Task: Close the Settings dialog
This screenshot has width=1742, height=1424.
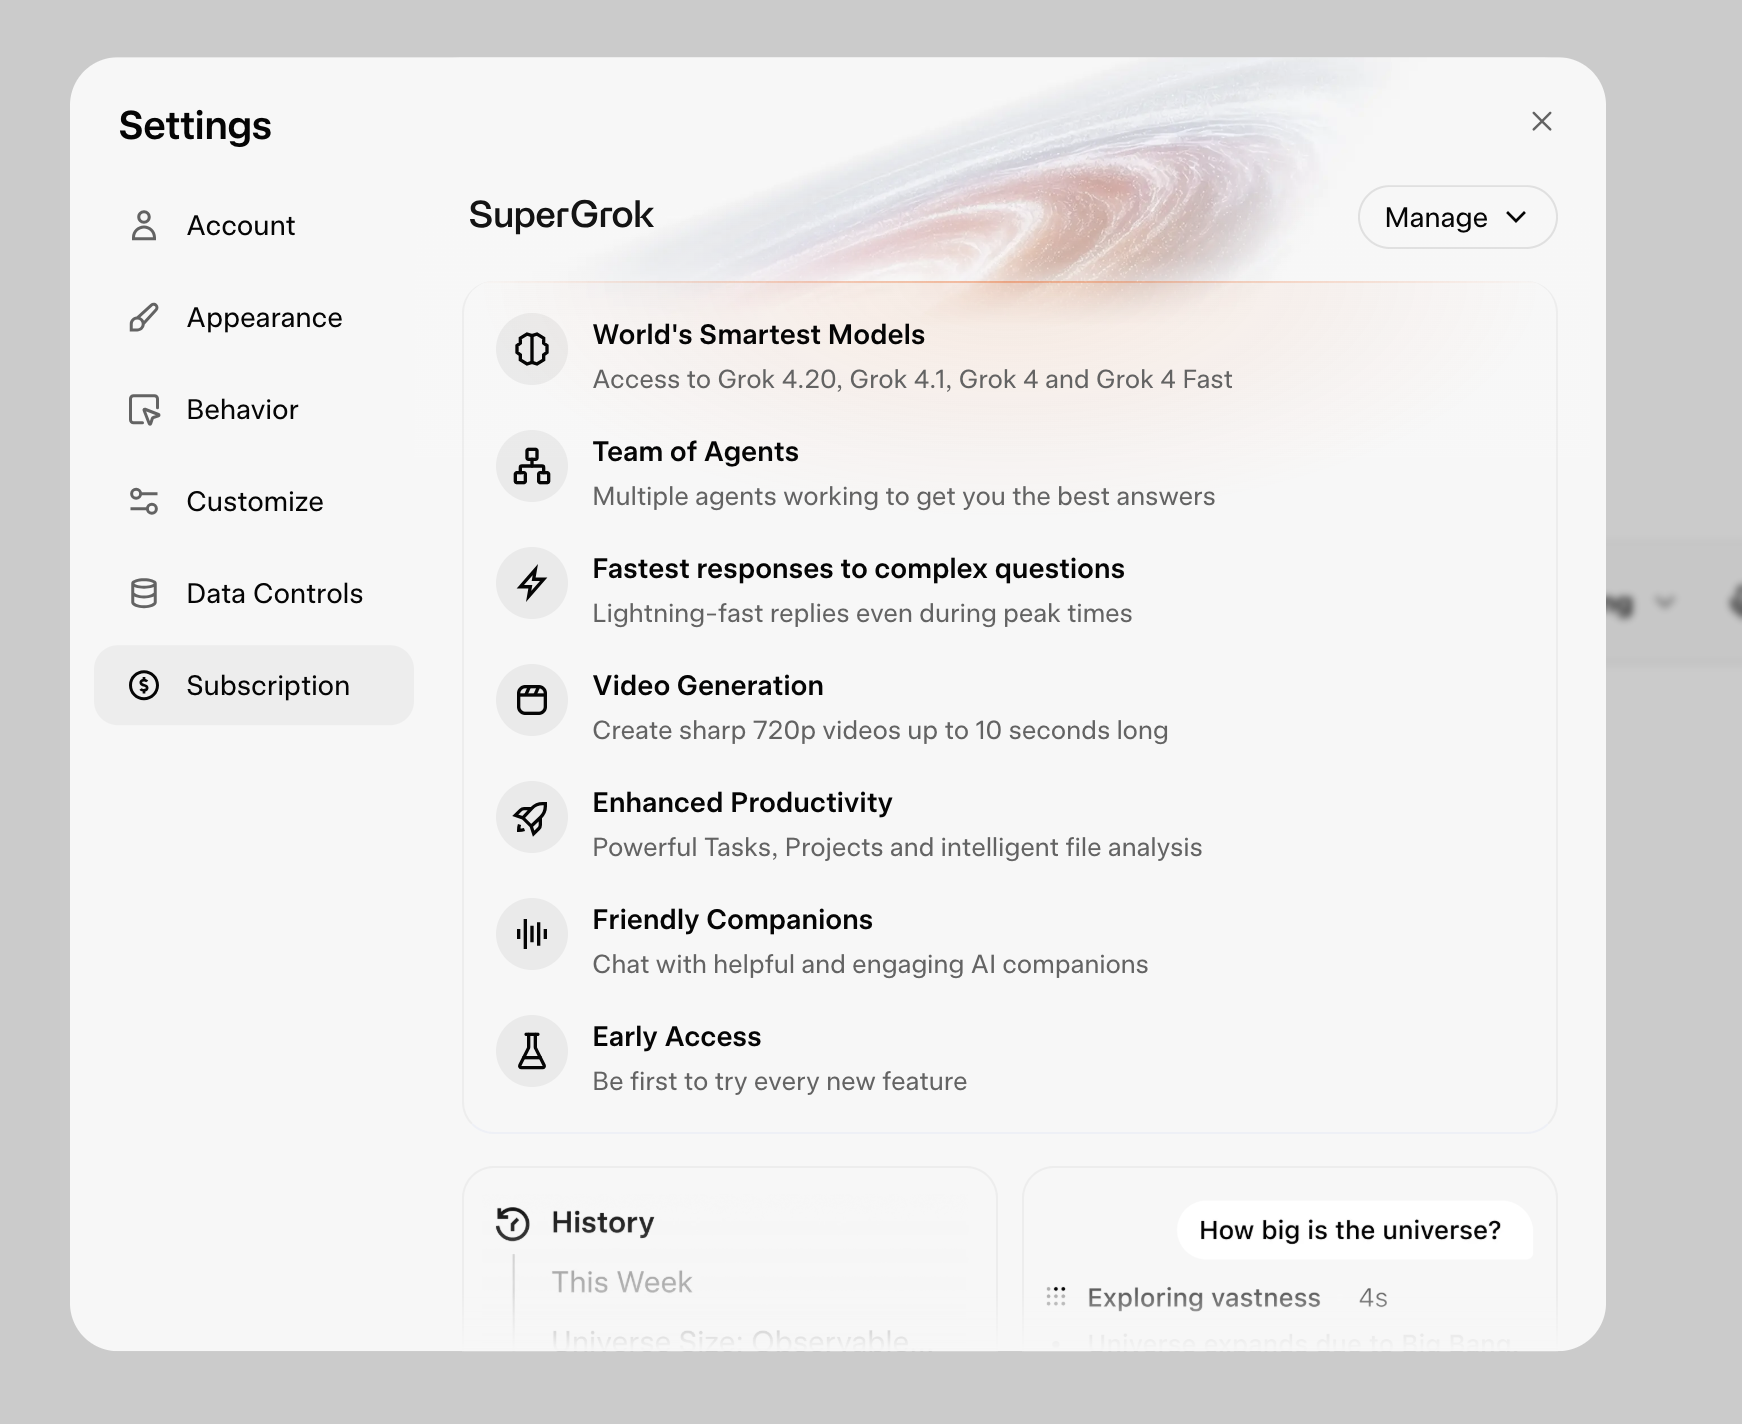Action: pyautogui.click(x=1541, y=122)
